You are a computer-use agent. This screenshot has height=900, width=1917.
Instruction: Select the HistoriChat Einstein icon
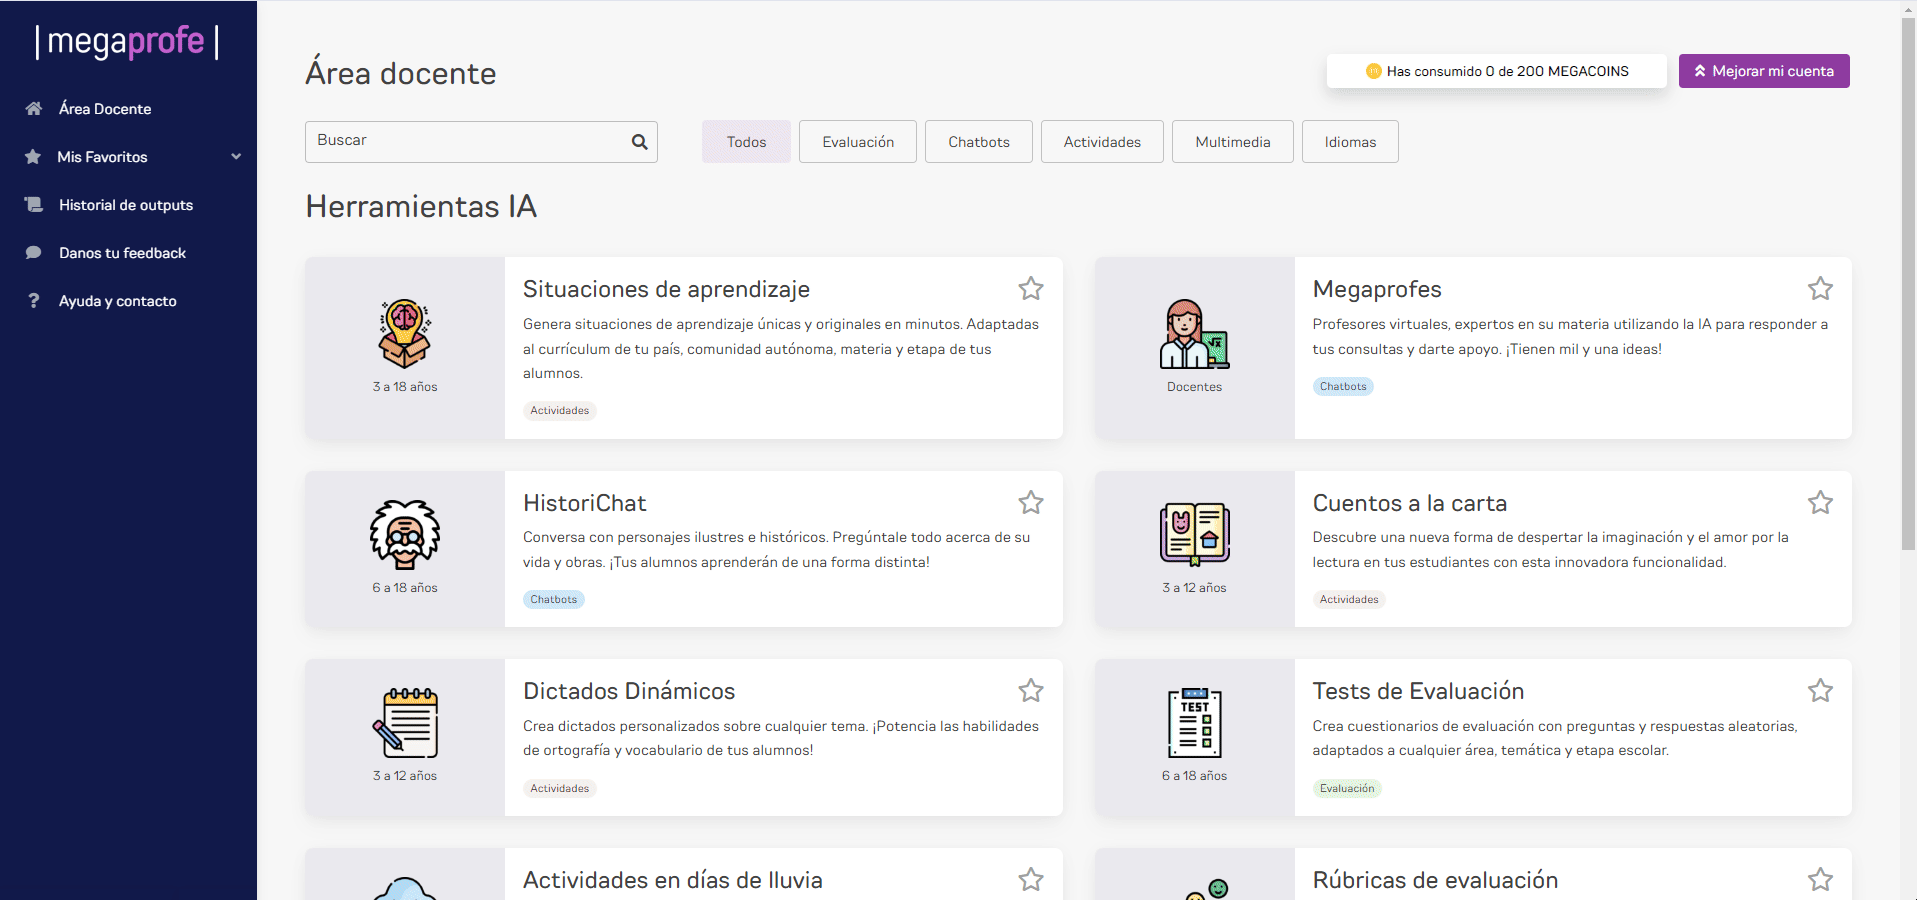tap(404, 533)
